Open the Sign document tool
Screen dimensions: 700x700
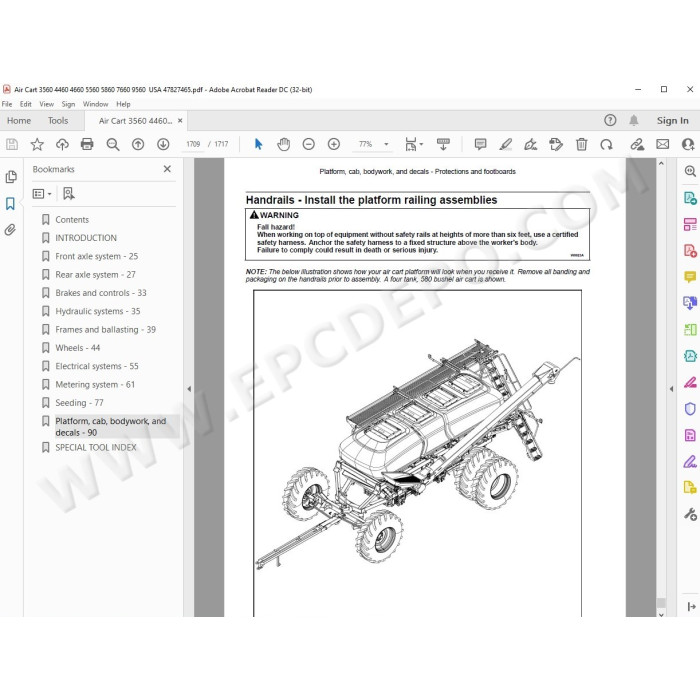(x=530, y=144)
